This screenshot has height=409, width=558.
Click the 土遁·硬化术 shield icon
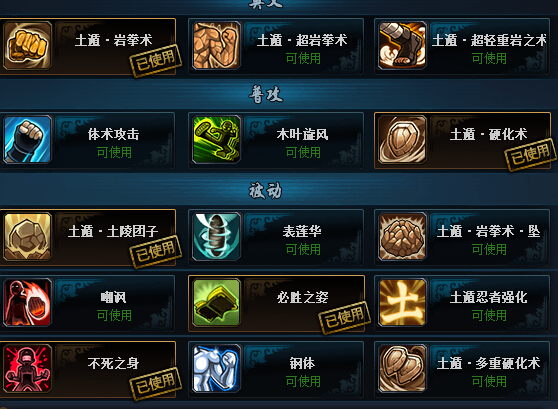point(402,139)
